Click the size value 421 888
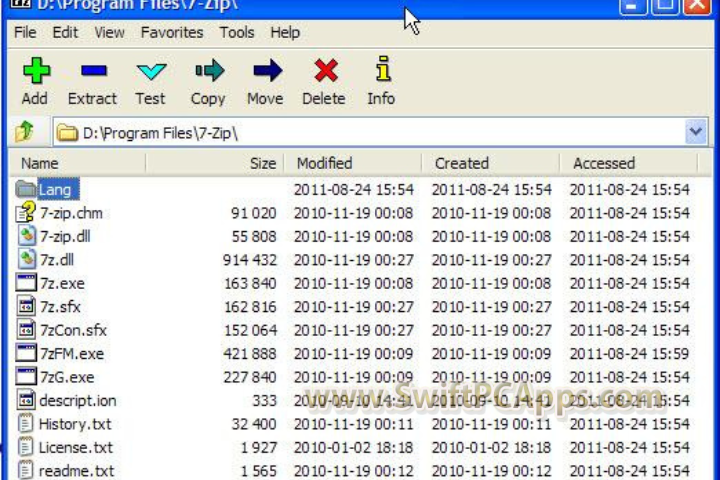The image size is (720, 480). (x=250, y=354)
